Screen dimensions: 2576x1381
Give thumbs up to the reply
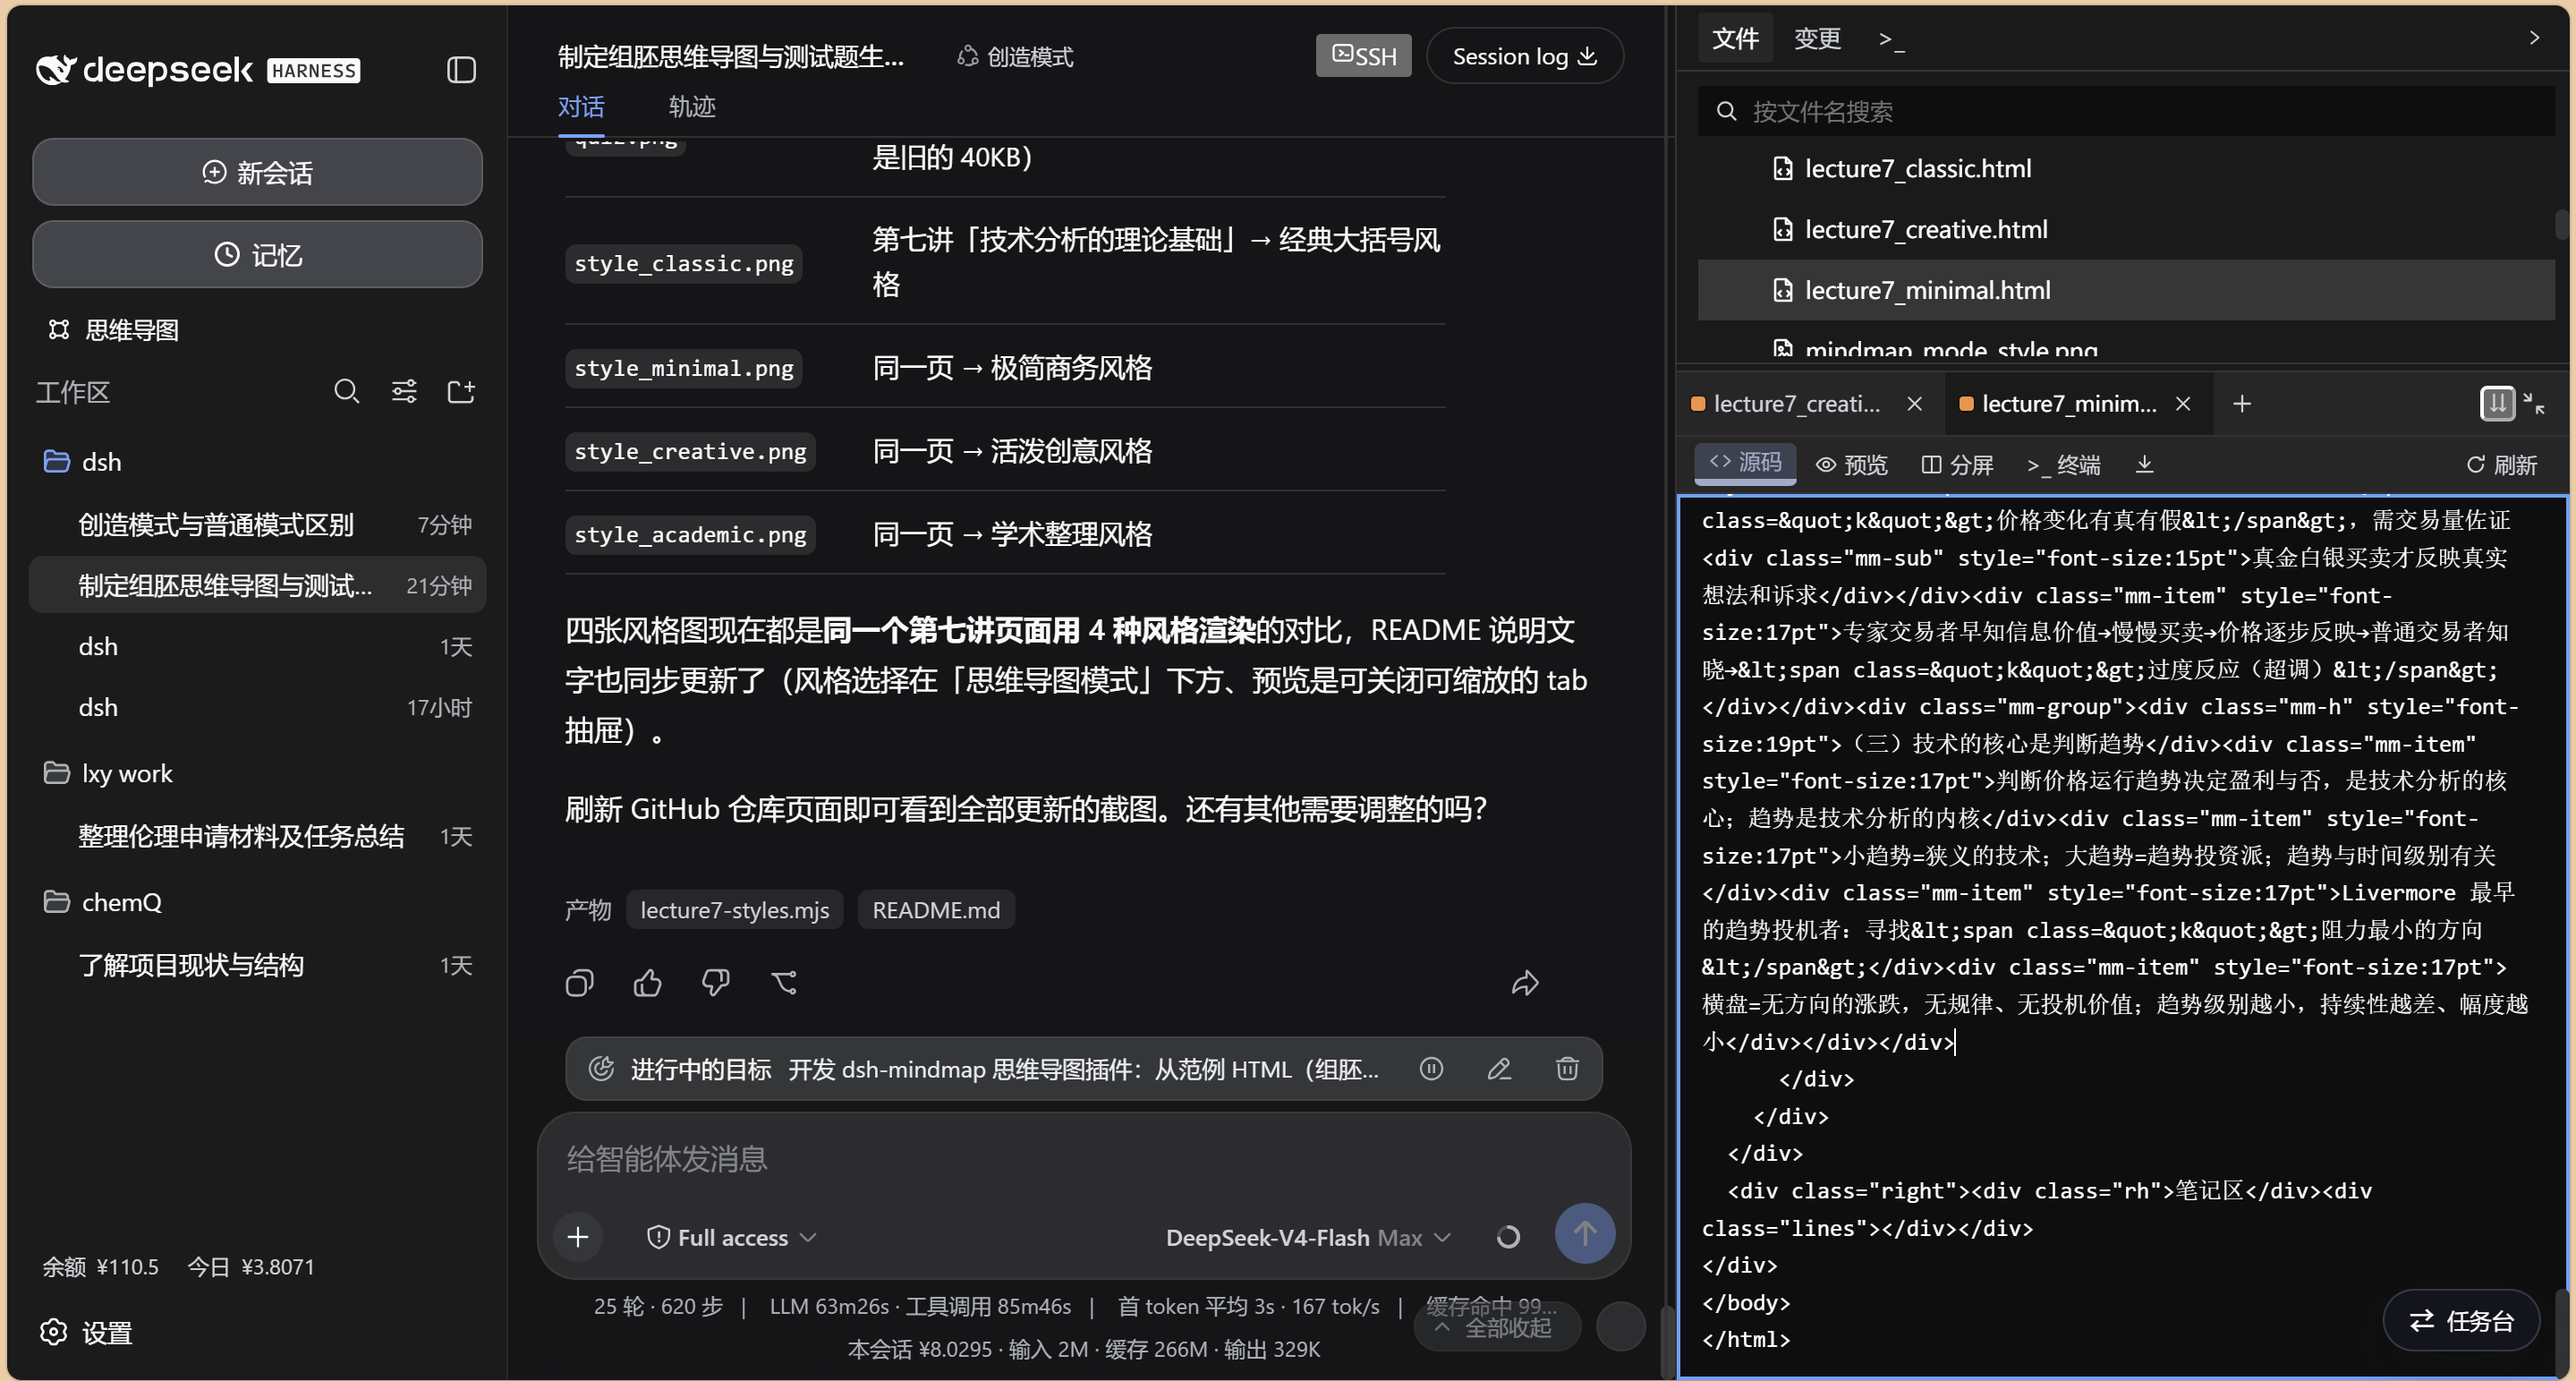648,983
